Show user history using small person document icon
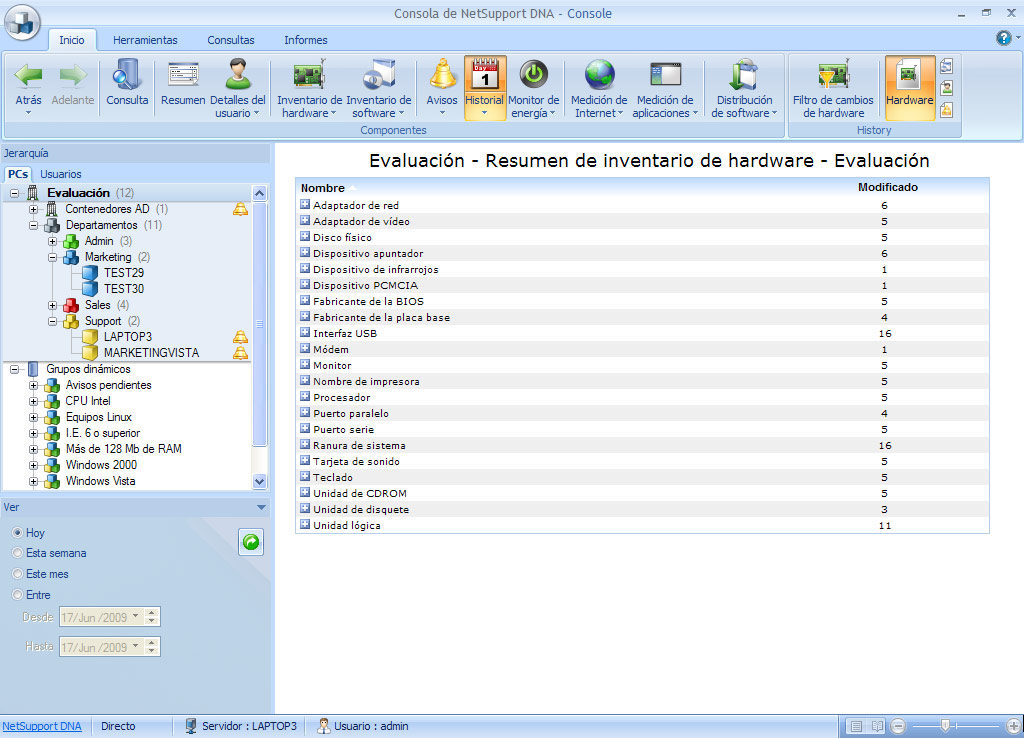The image size is (1024, 738). coord(946,88)
